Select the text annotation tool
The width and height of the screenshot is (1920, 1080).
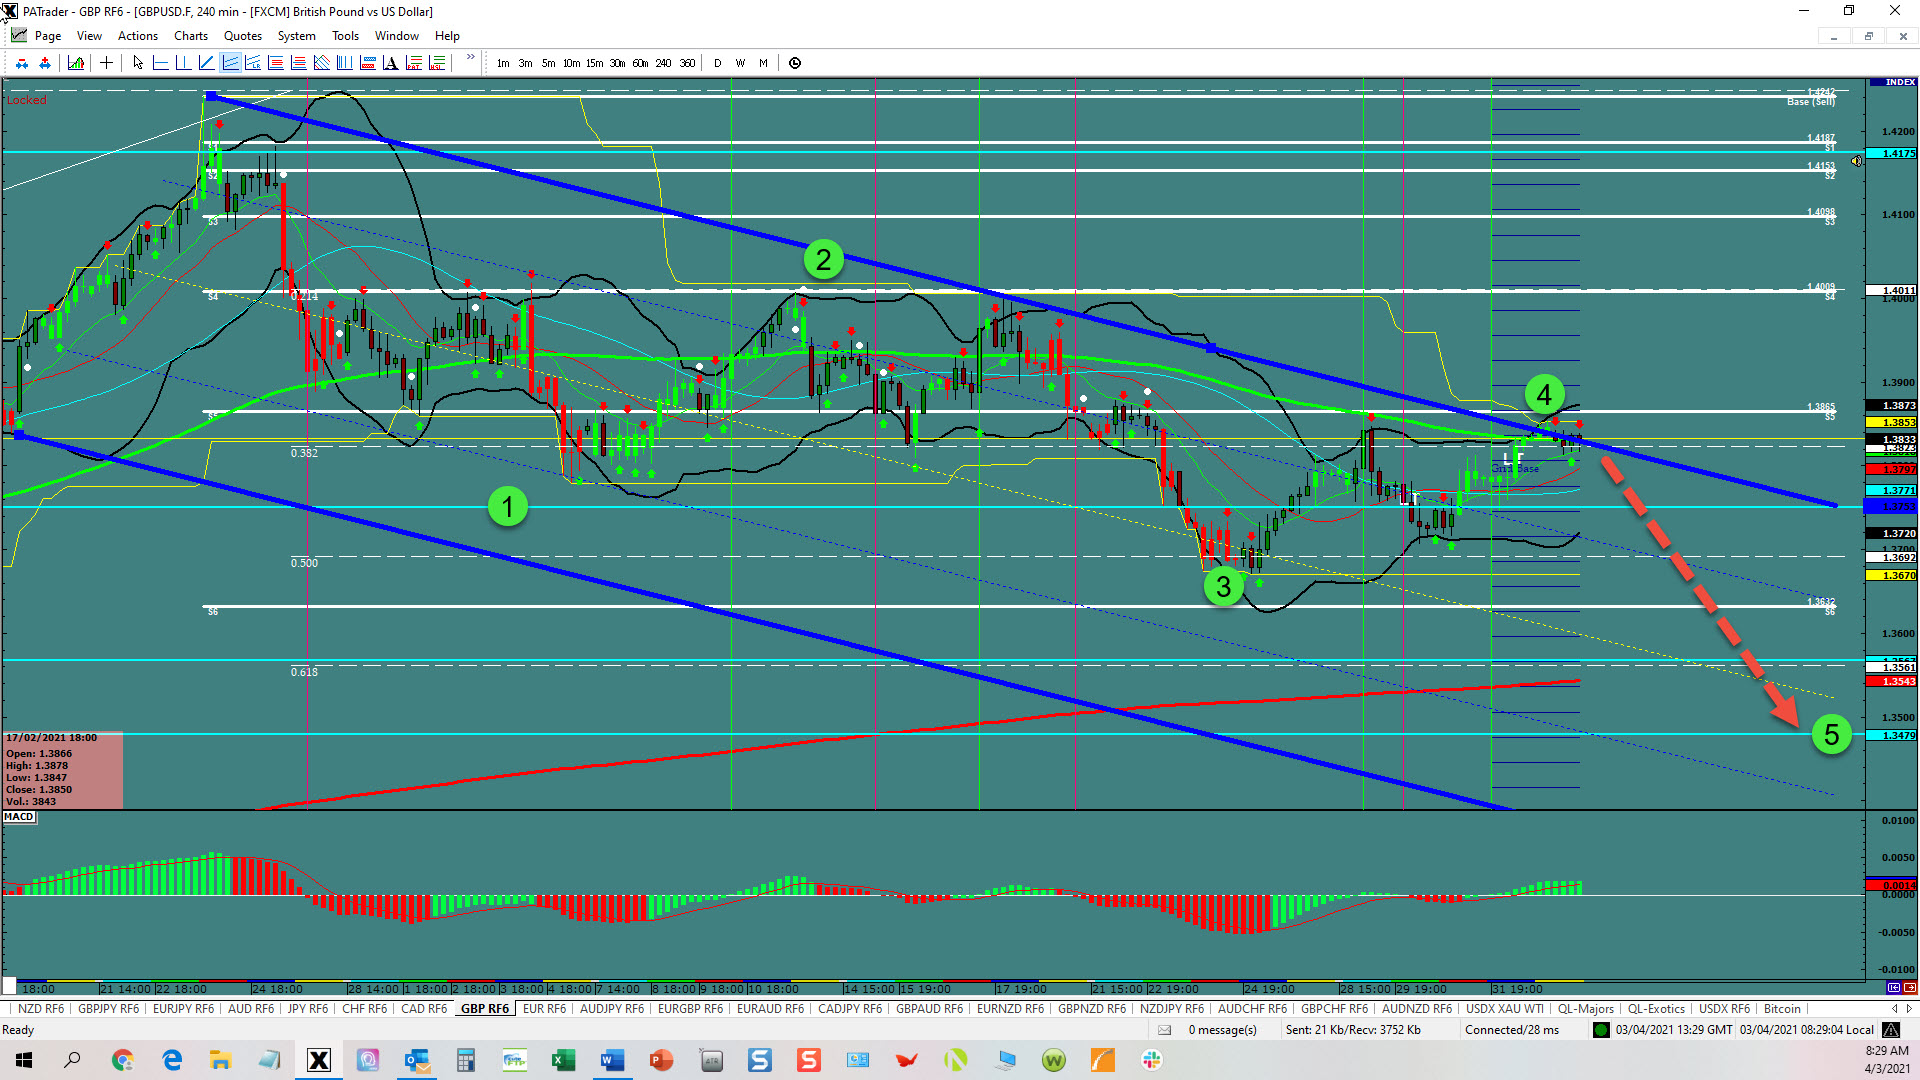[391, 63]
